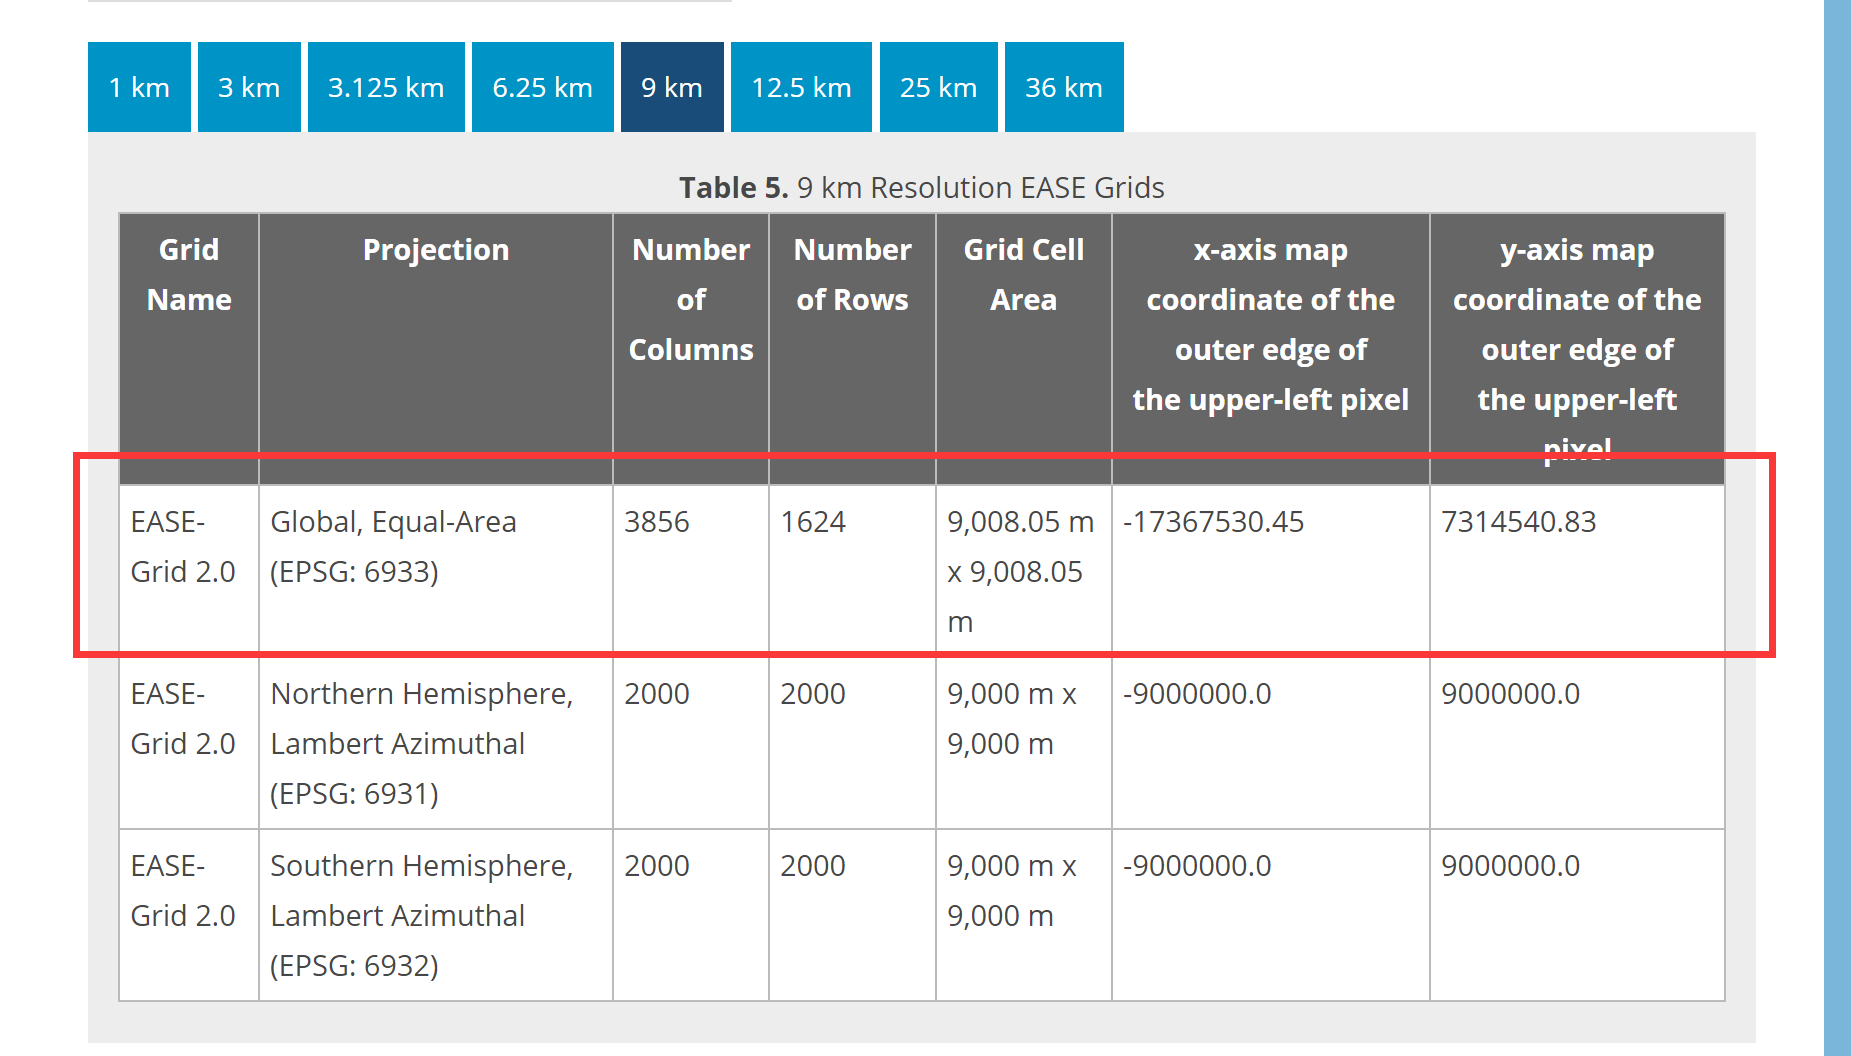Viewport: 1851px width, 1056px height.
Task: Select the 3856 columns value
Action: pos(655,521)
